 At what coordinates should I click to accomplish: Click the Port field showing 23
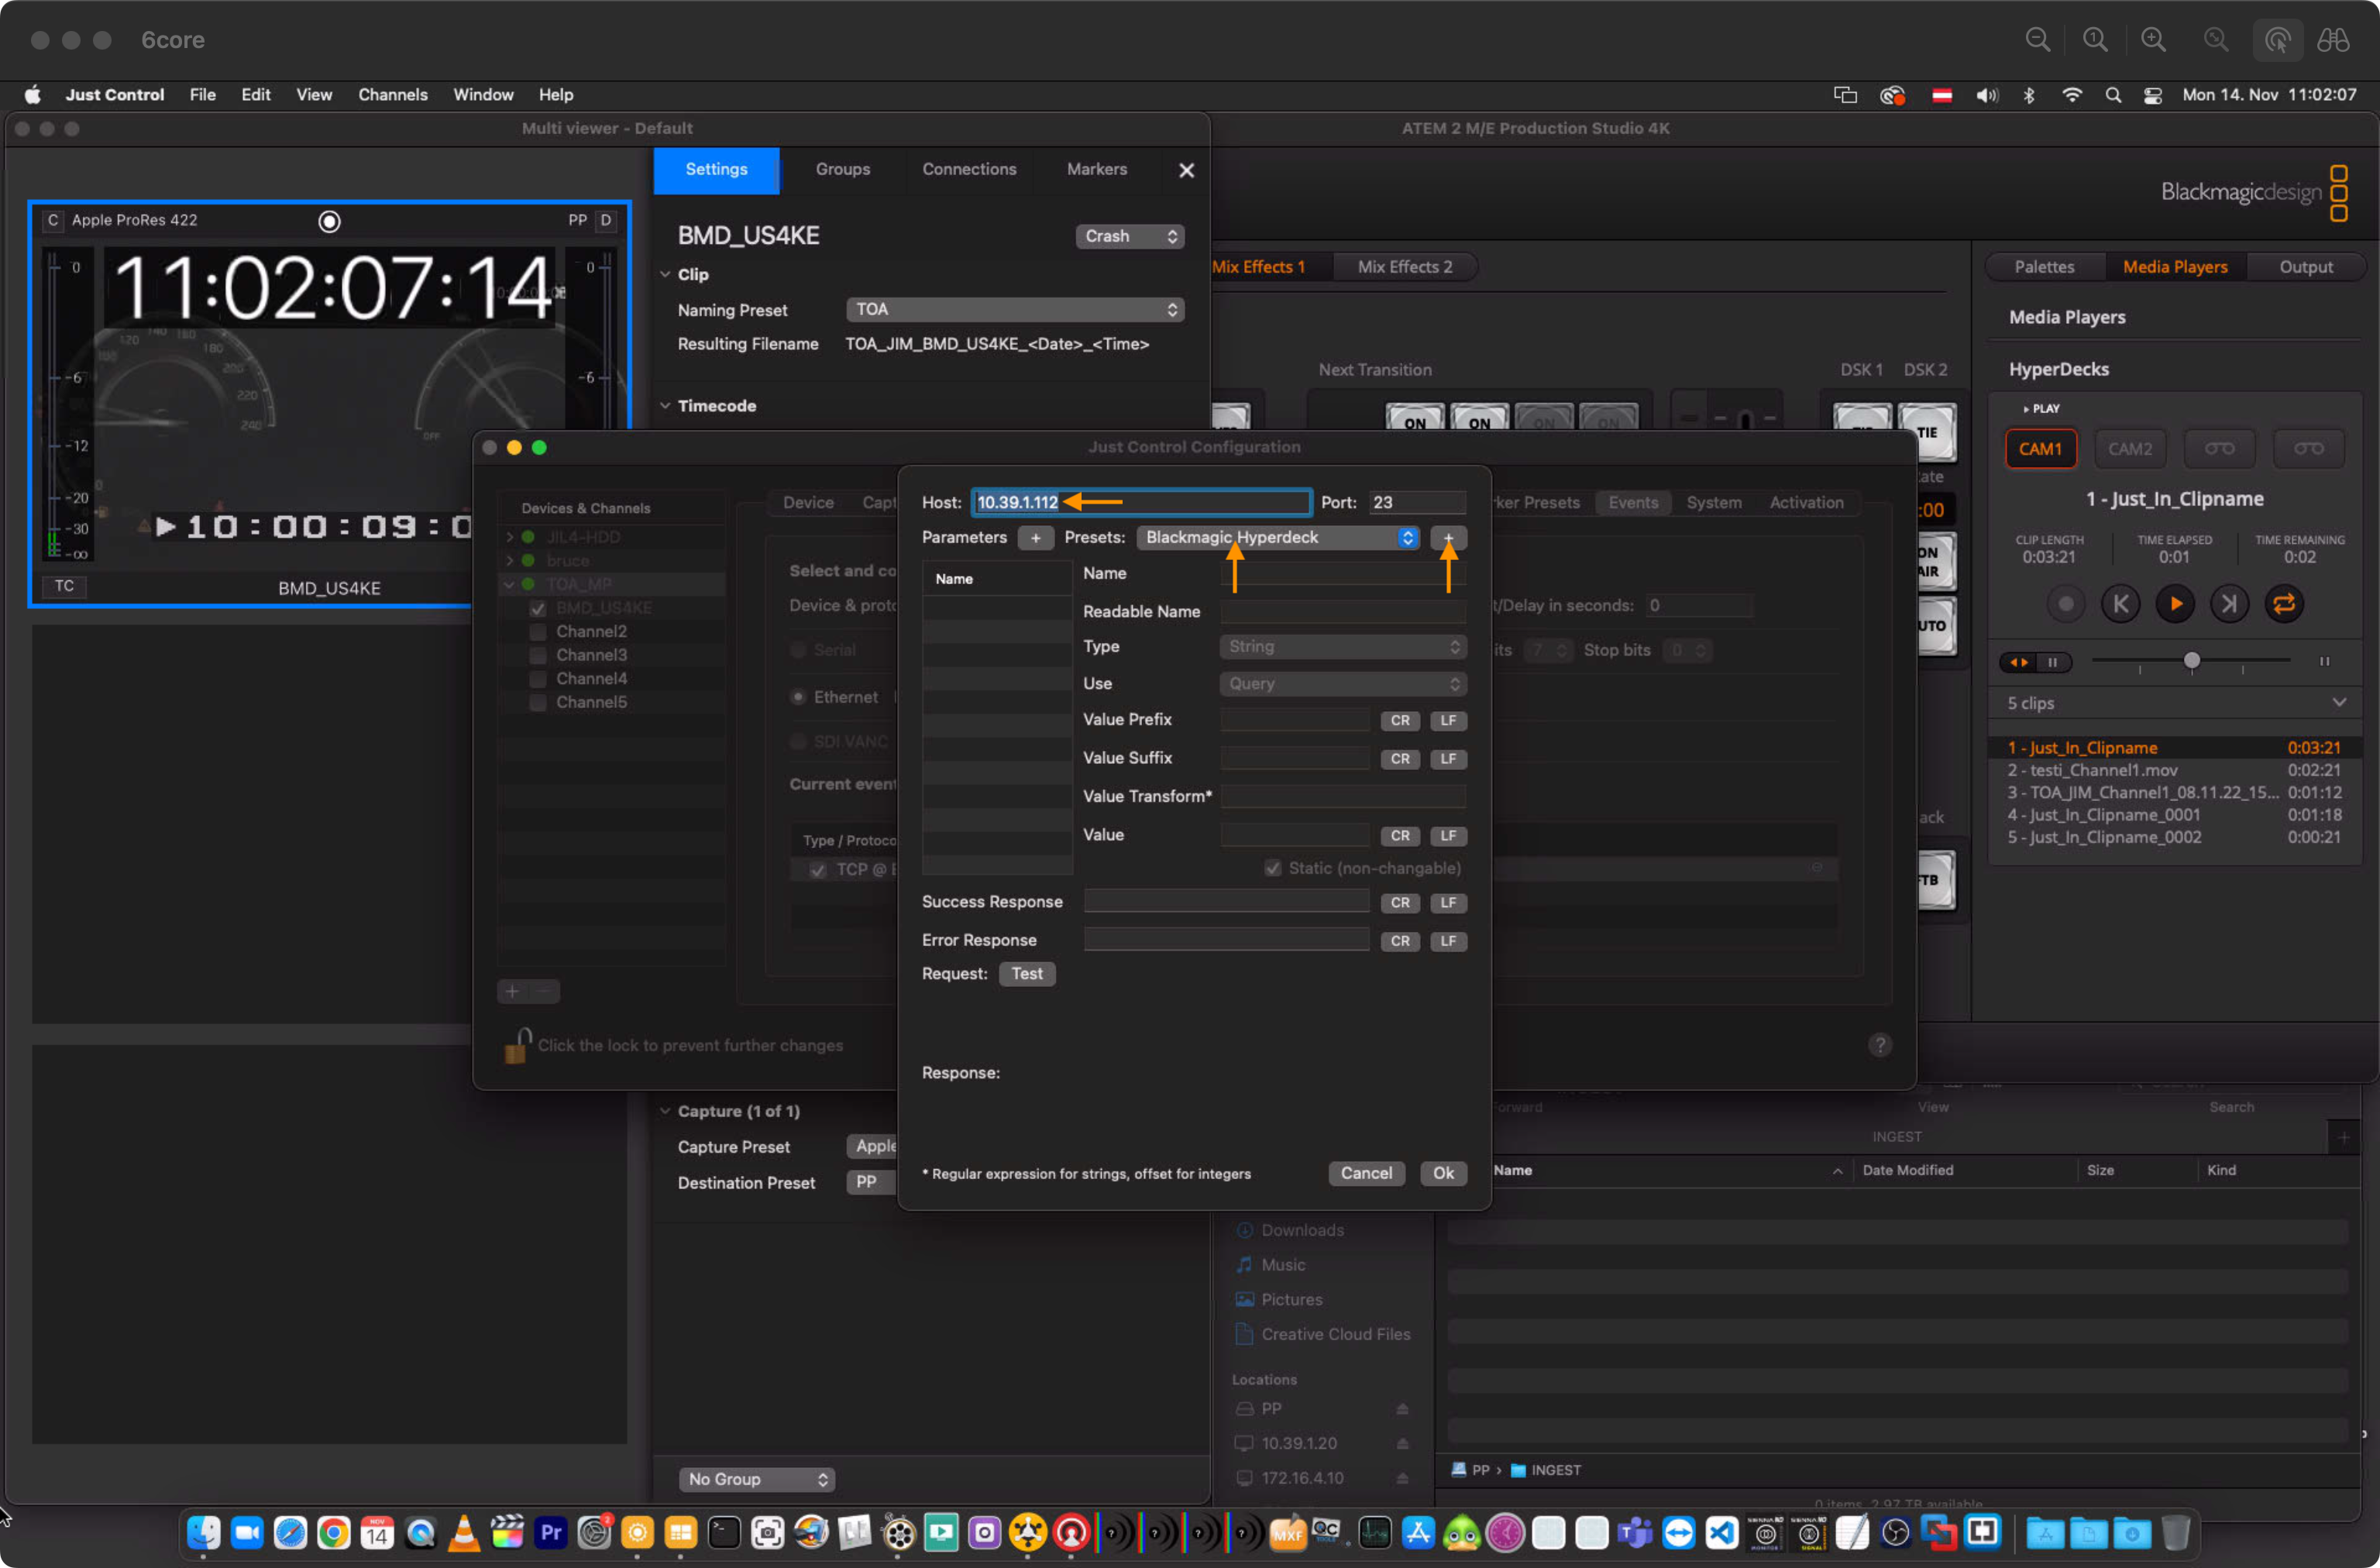pyautogui.click(x=1417, y=502)
